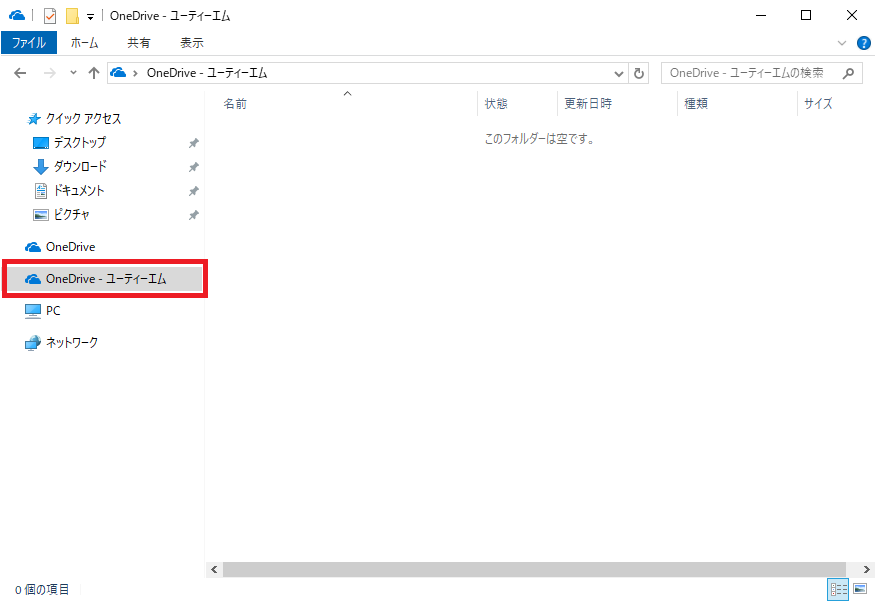This screenshot has width=876, height=602.
Task: Click the New Folder icon in quick access toolbar
Action: click(72, 16)
